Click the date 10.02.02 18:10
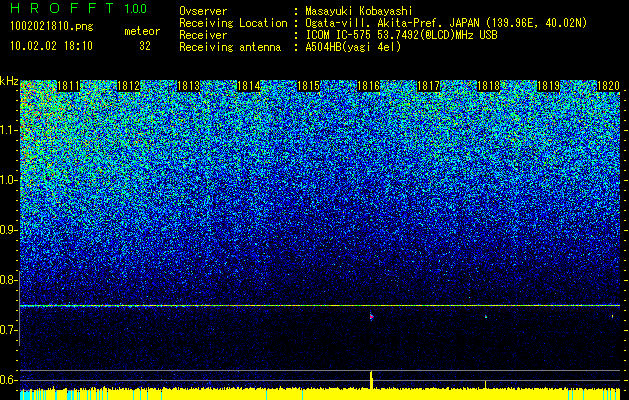This screenshot has width=629, height=400. (51, 46)
